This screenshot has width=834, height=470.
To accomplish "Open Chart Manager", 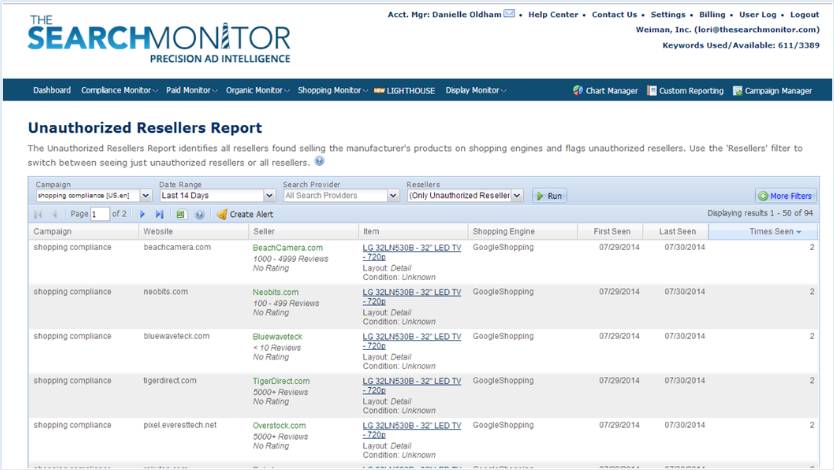I will click(605, 91).
